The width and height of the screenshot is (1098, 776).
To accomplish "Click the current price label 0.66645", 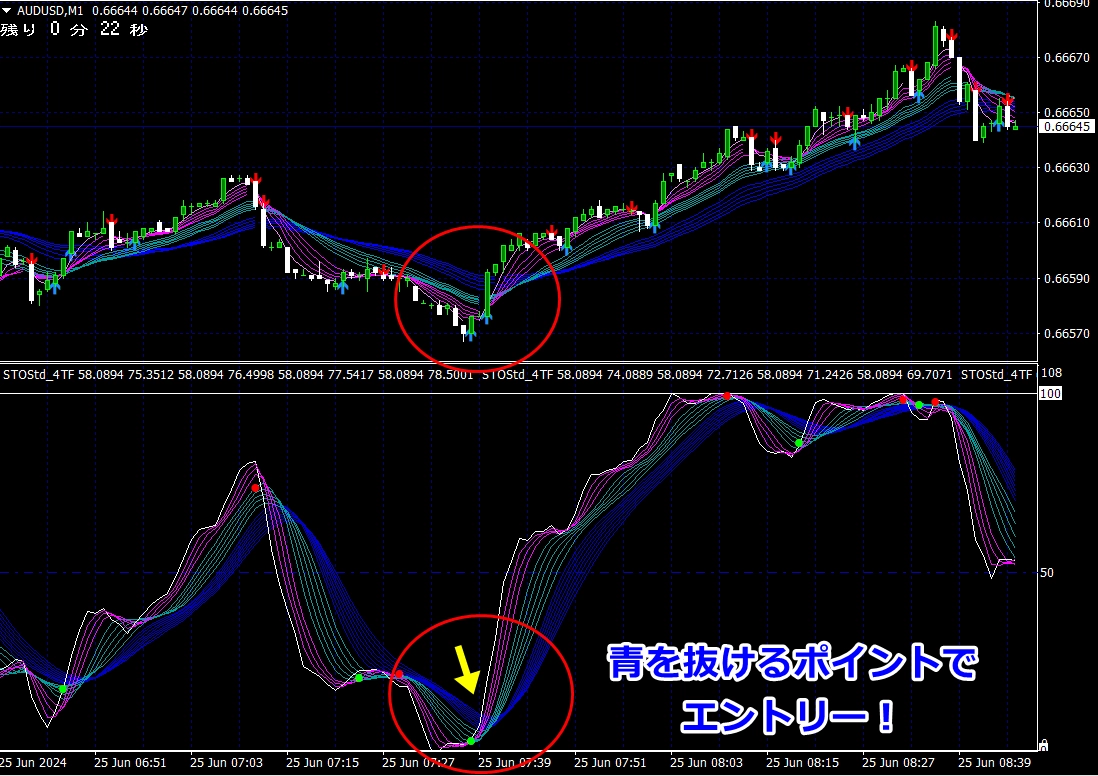I will tap(1064, 127).
